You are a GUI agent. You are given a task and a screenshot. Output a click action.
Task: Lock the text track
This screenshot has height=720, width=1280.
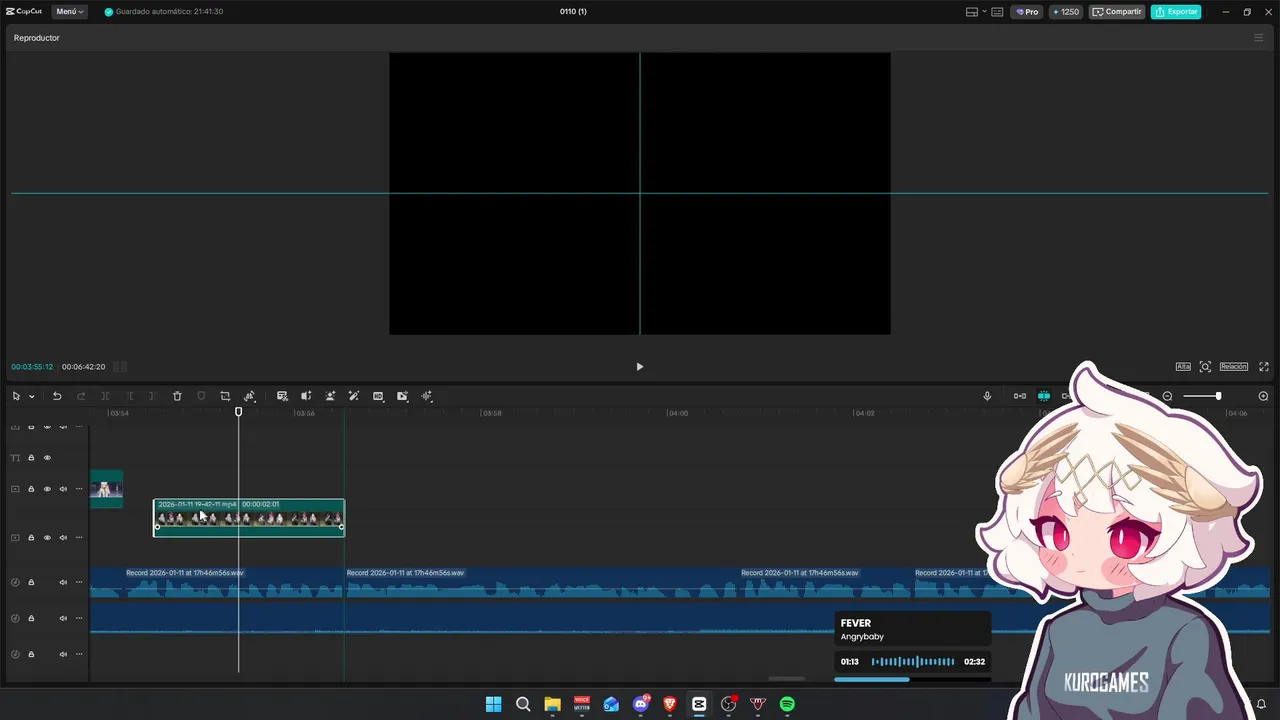[x=31, y=458]
